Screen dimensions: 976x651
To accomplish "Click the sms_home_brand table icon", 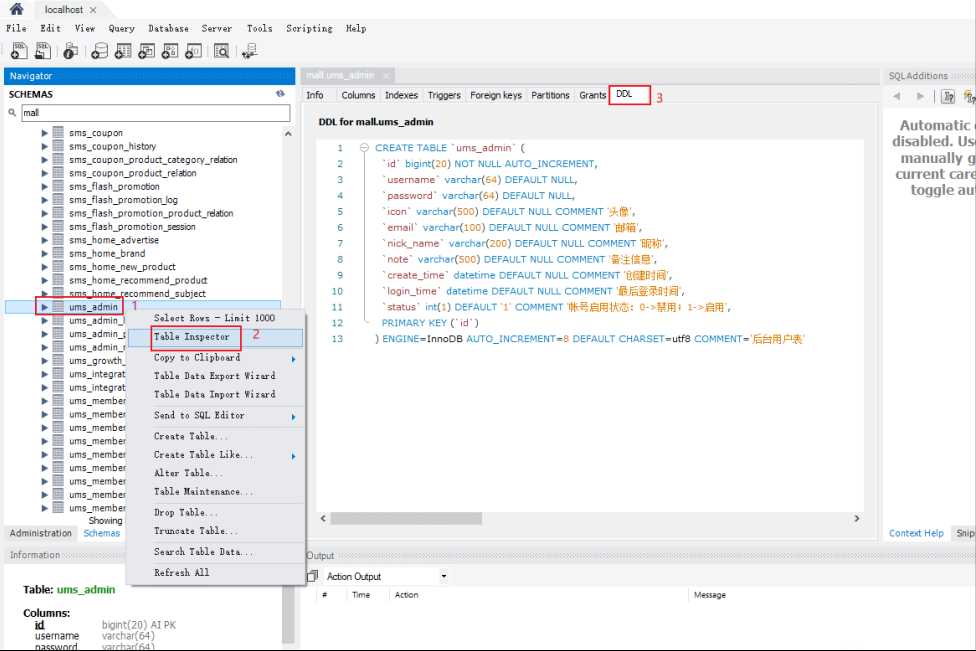I will [x=58, y=253].
